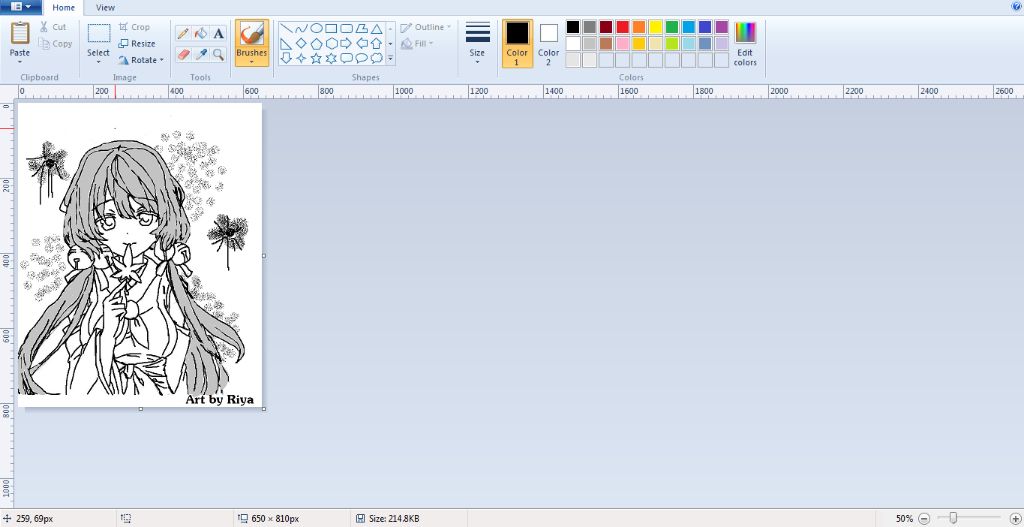Choose the Right triangle shape

286,44
